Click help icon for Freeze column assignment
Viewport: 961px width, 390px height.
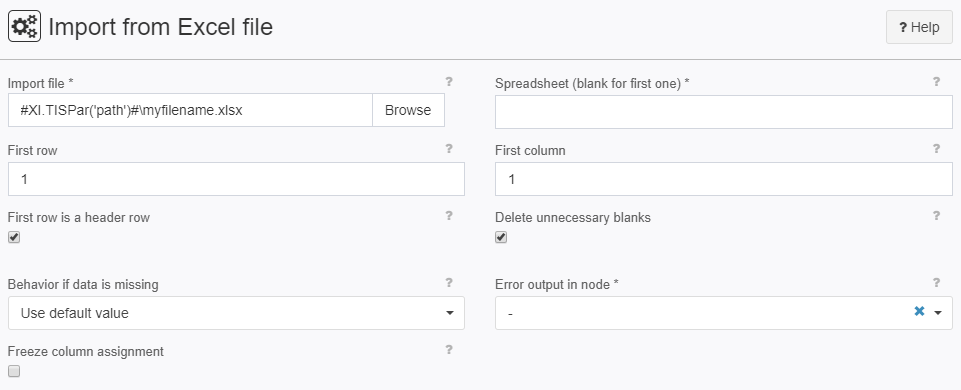tap(449, 350)
